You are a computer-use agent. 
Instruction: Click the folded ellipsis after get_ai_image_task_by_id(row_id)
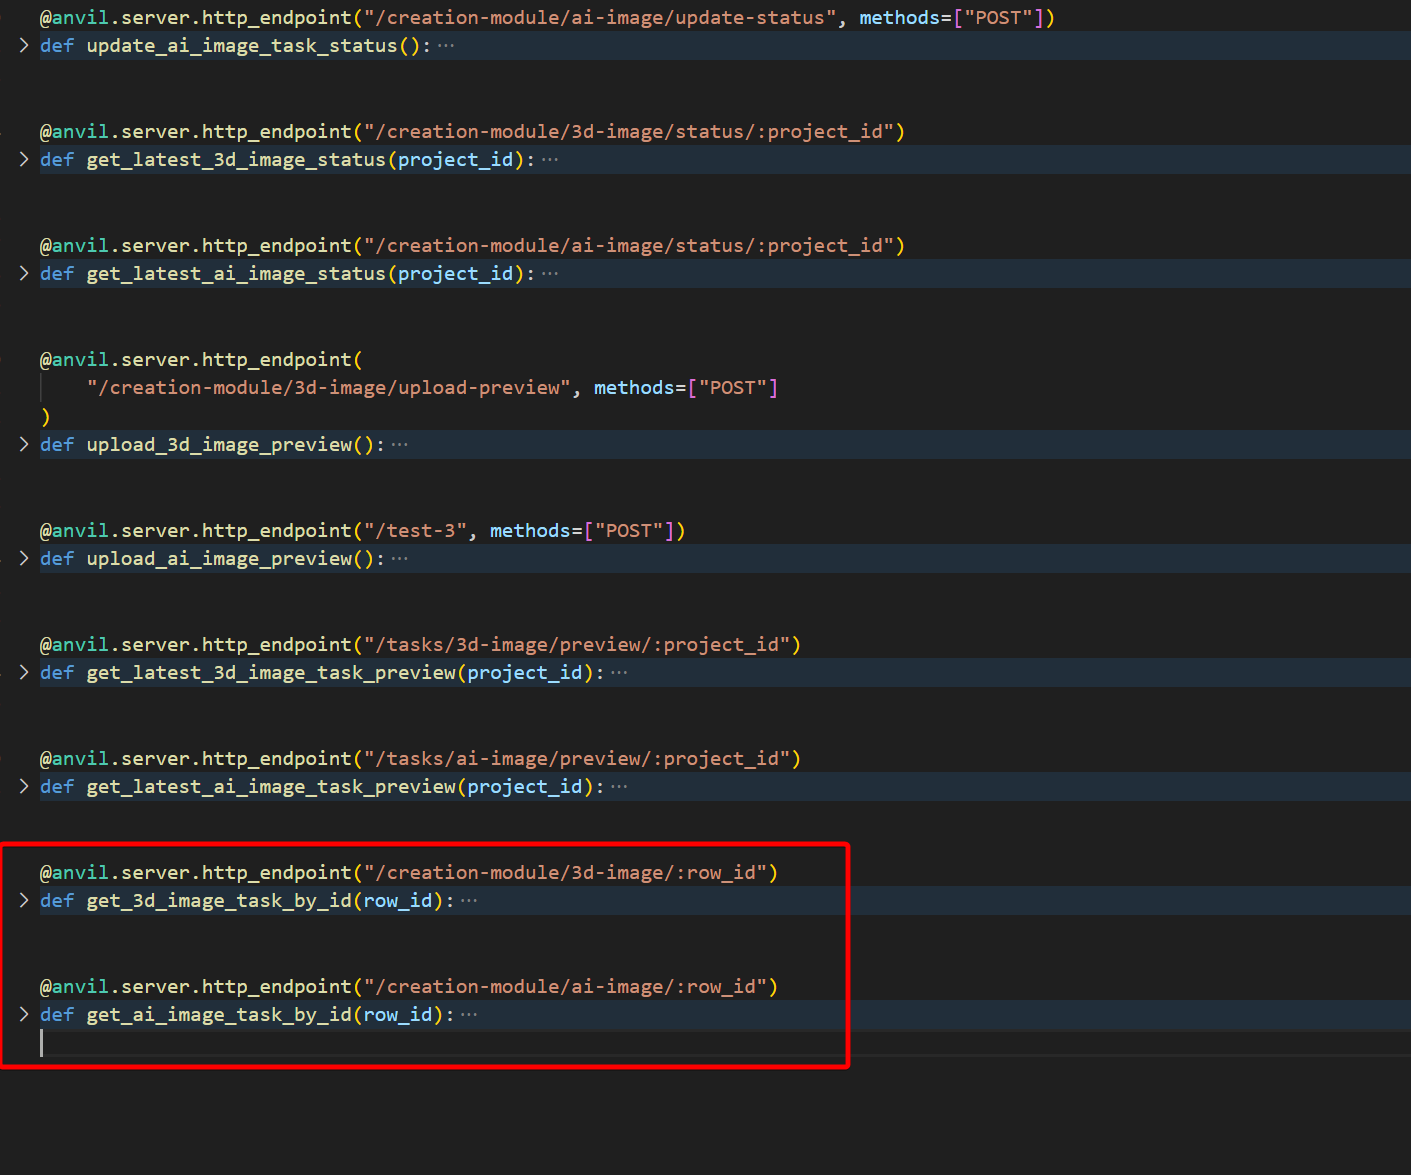(x=469, y=1015)
